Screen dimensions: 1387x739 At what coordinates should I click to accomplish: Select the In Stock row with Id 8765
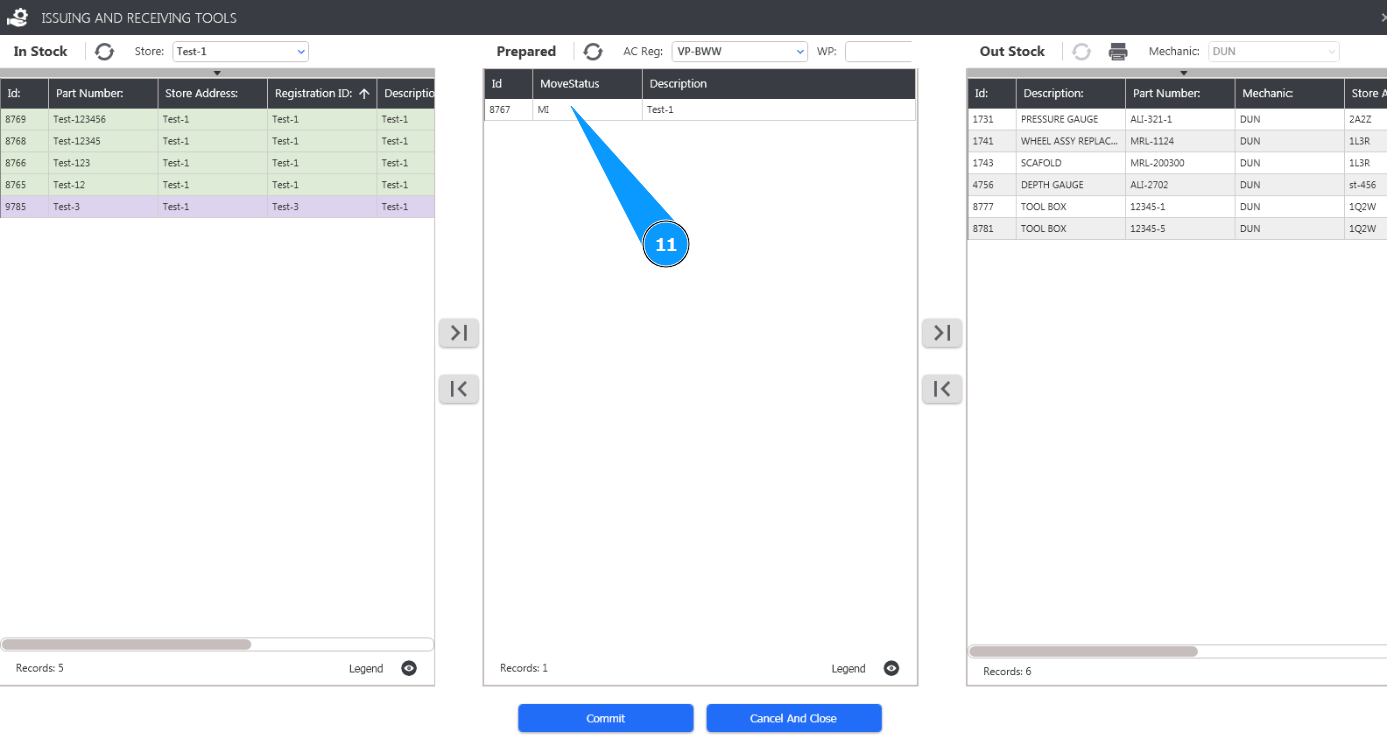(217, 185)
